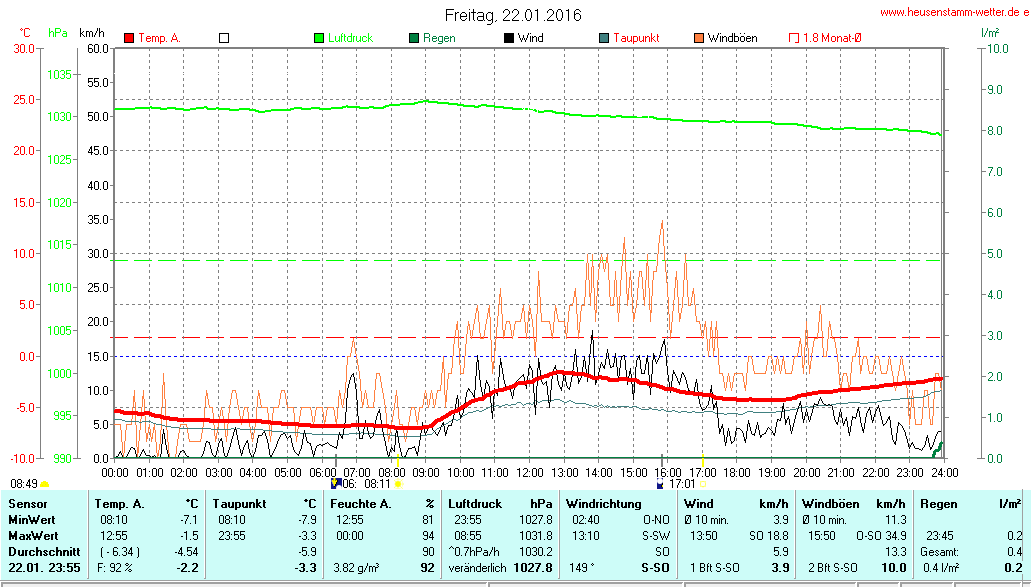Click the empty white legend box
1034x587 pixels.
point(224,38)
